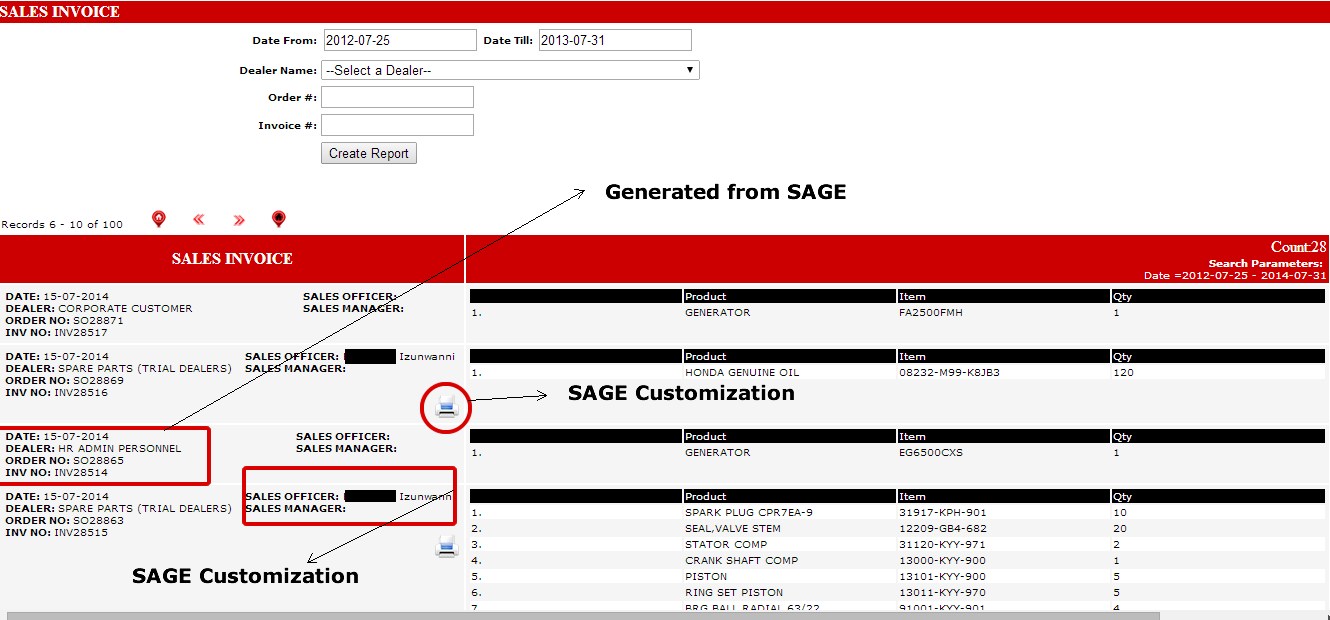The image size is (1330, 620).
Task: Click item code 31120-KYY-971
Action: click(x=943, y=544)
